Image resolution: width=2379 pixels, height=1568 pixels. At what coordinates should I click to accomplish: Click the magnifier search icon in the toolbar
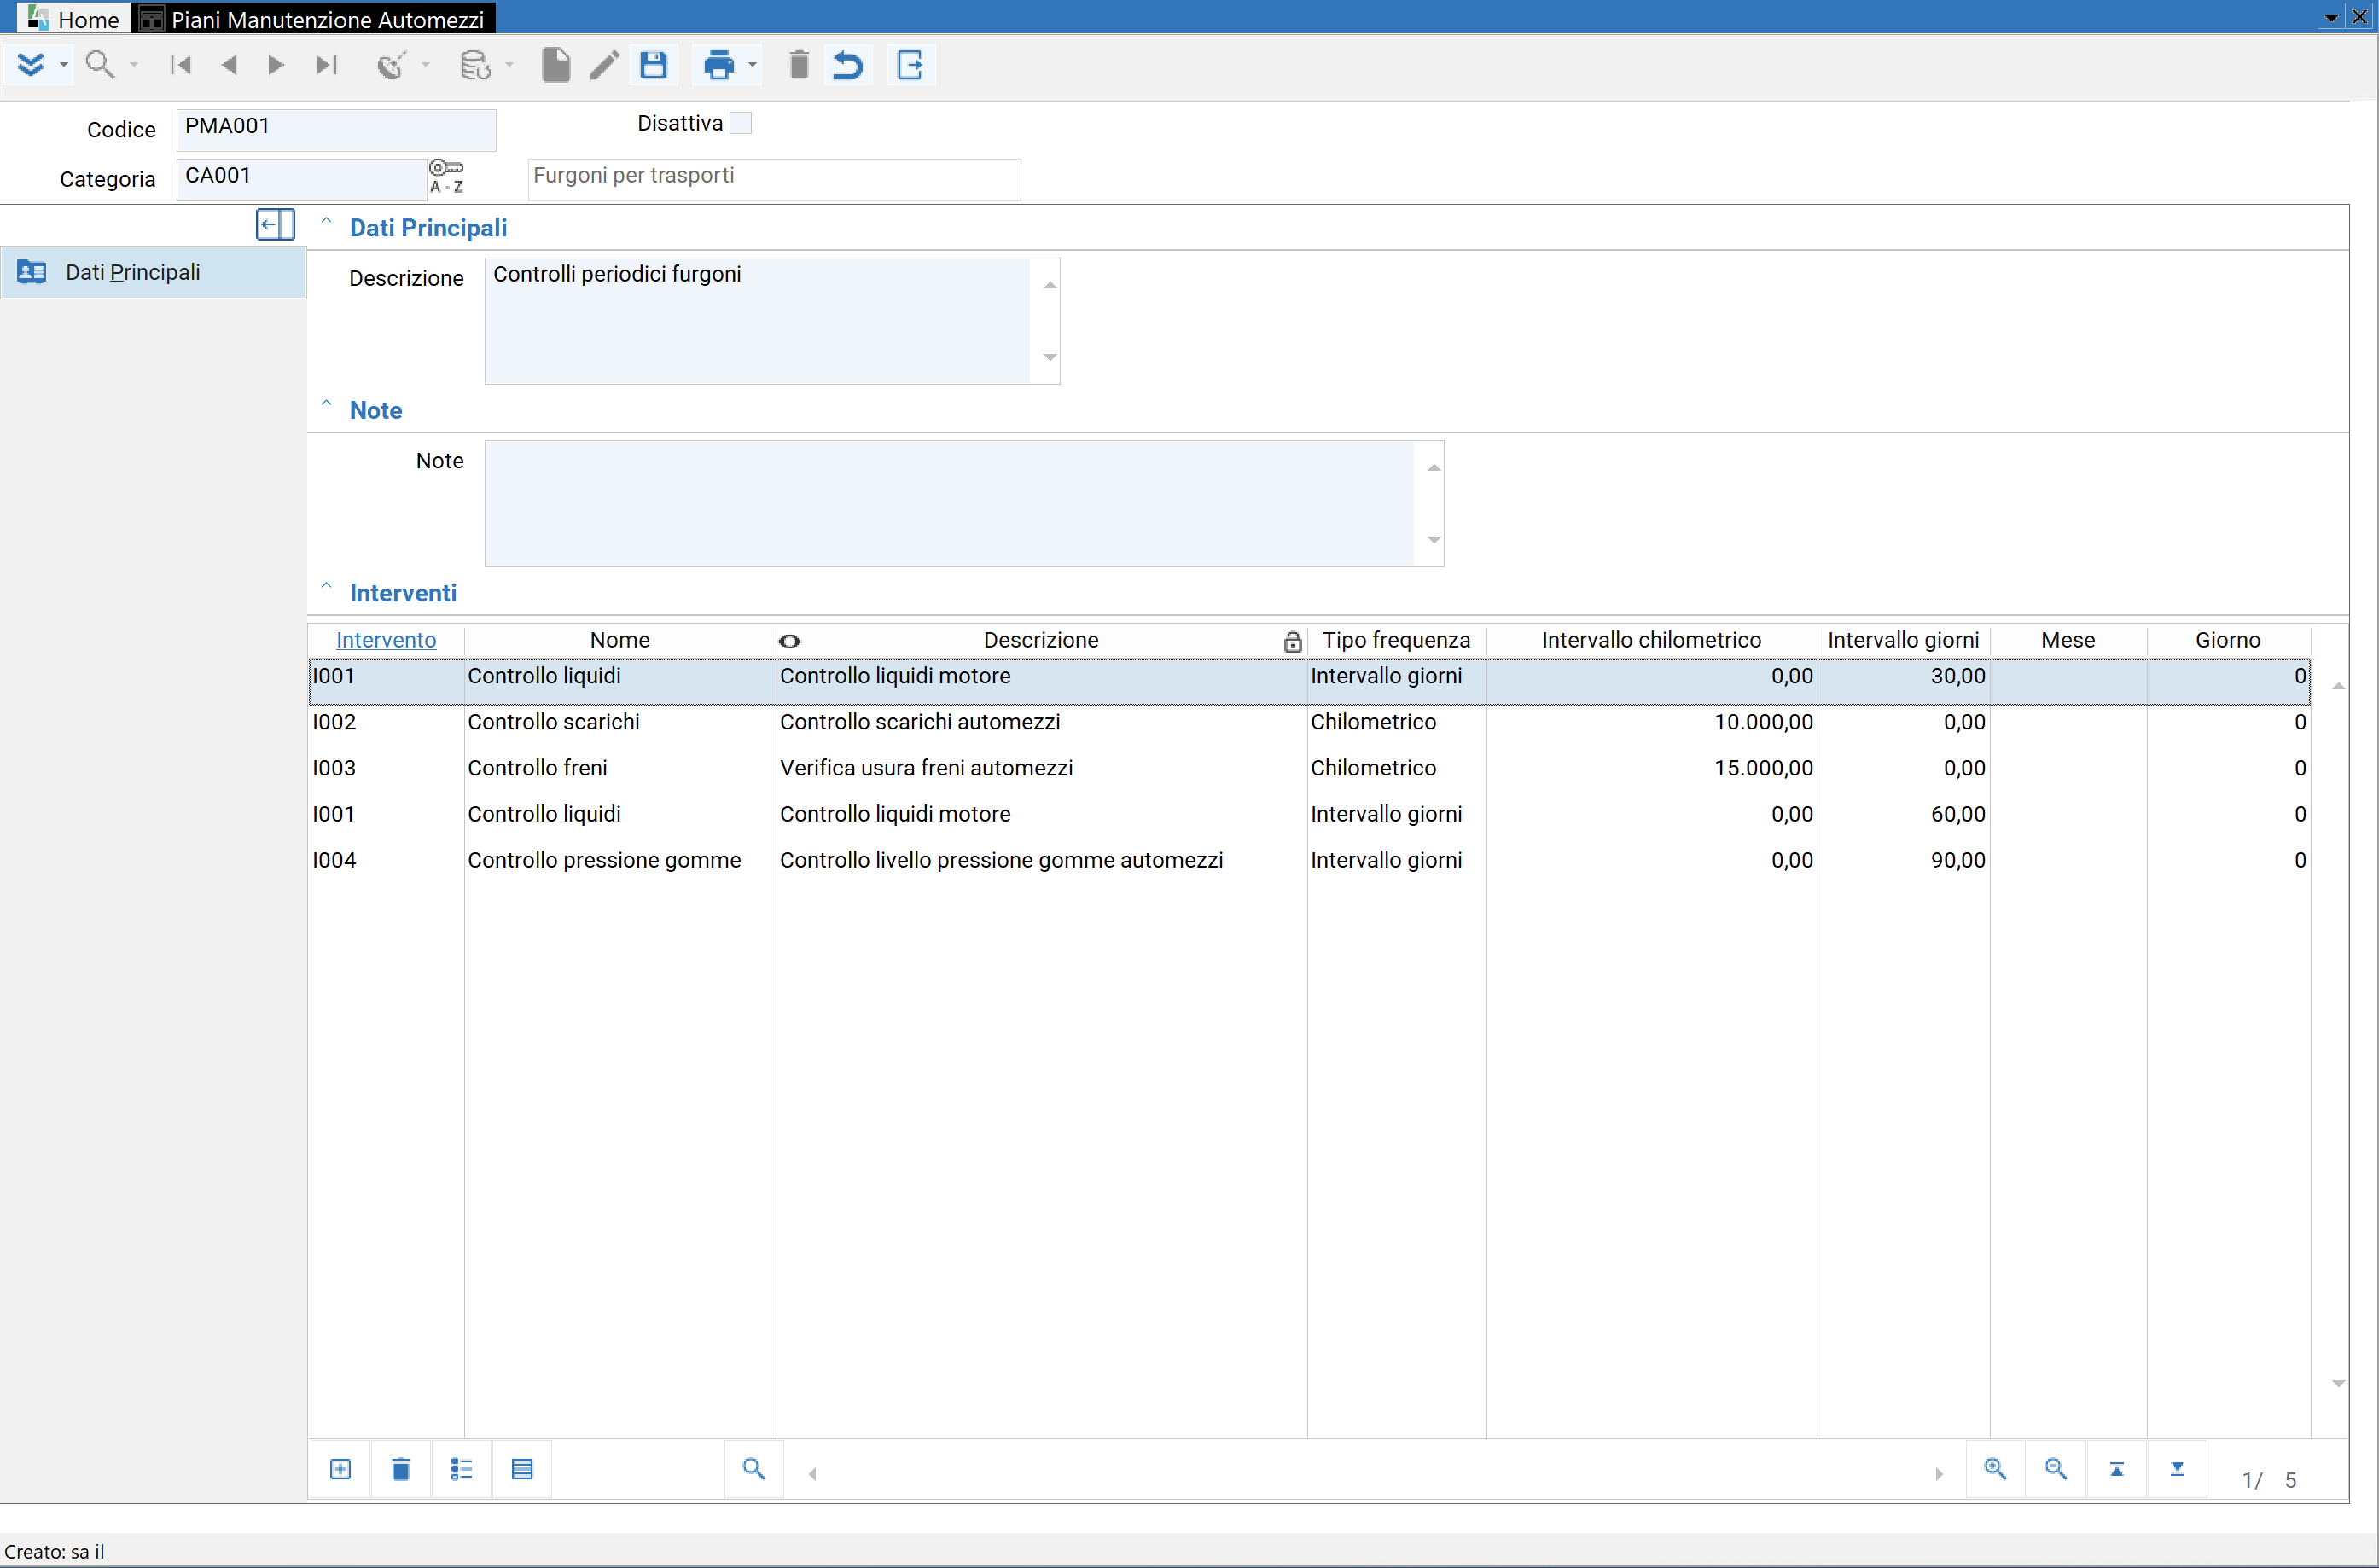pyautogui.click(x=100, y=65)
